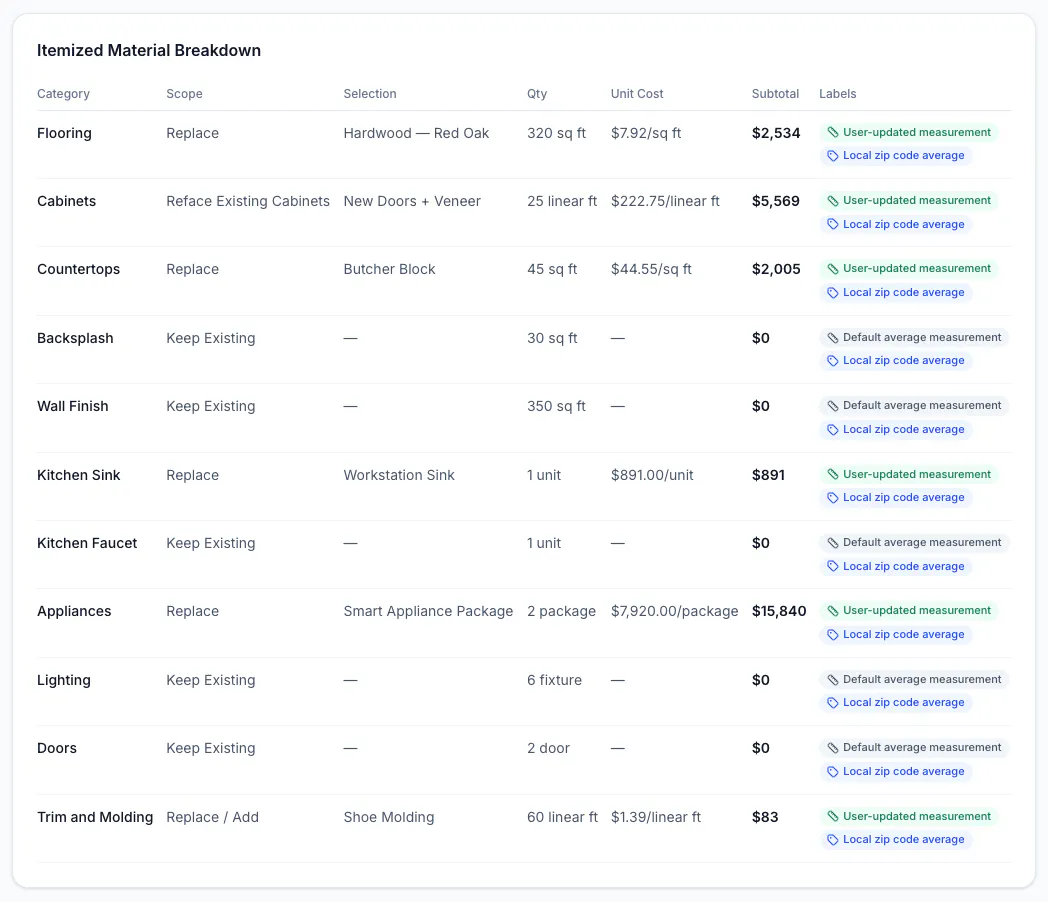The width and height of the screenshot is (1048, 902).
Task: Click the tag icon in Doors' zip code label
Action: tap(832, 772)
